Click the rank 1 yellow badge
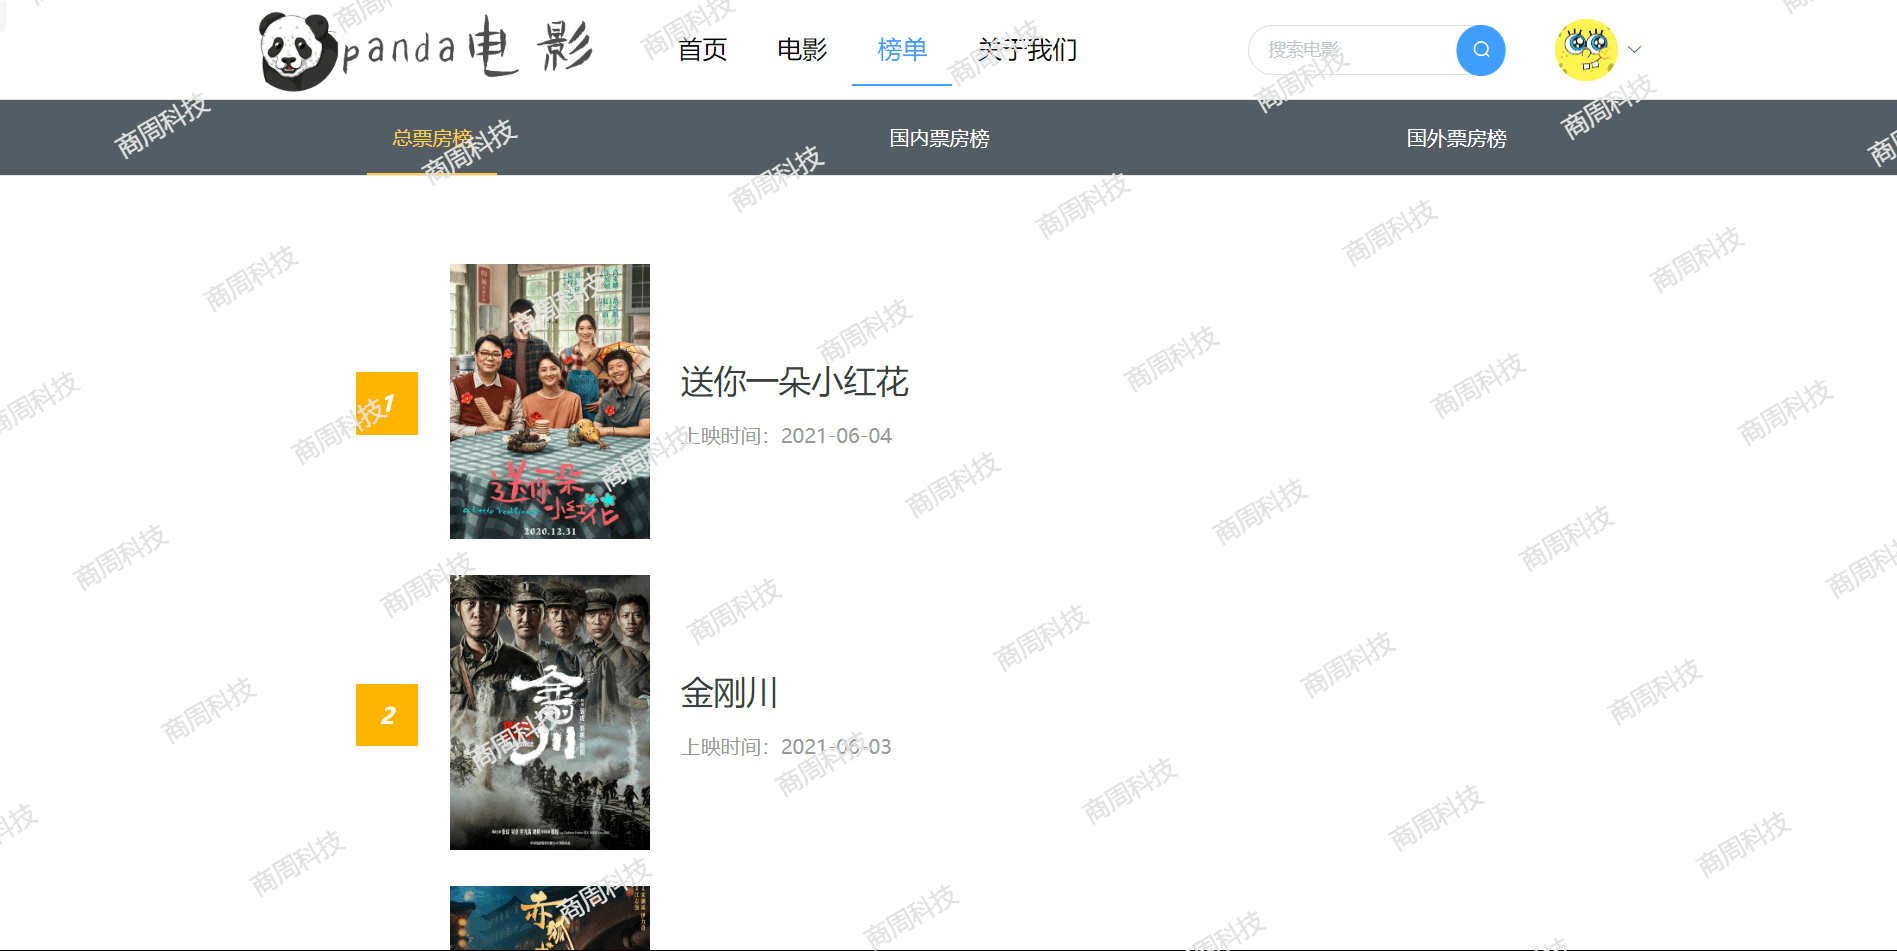This screenshot has height=951, width=1897. pos(387,404)
